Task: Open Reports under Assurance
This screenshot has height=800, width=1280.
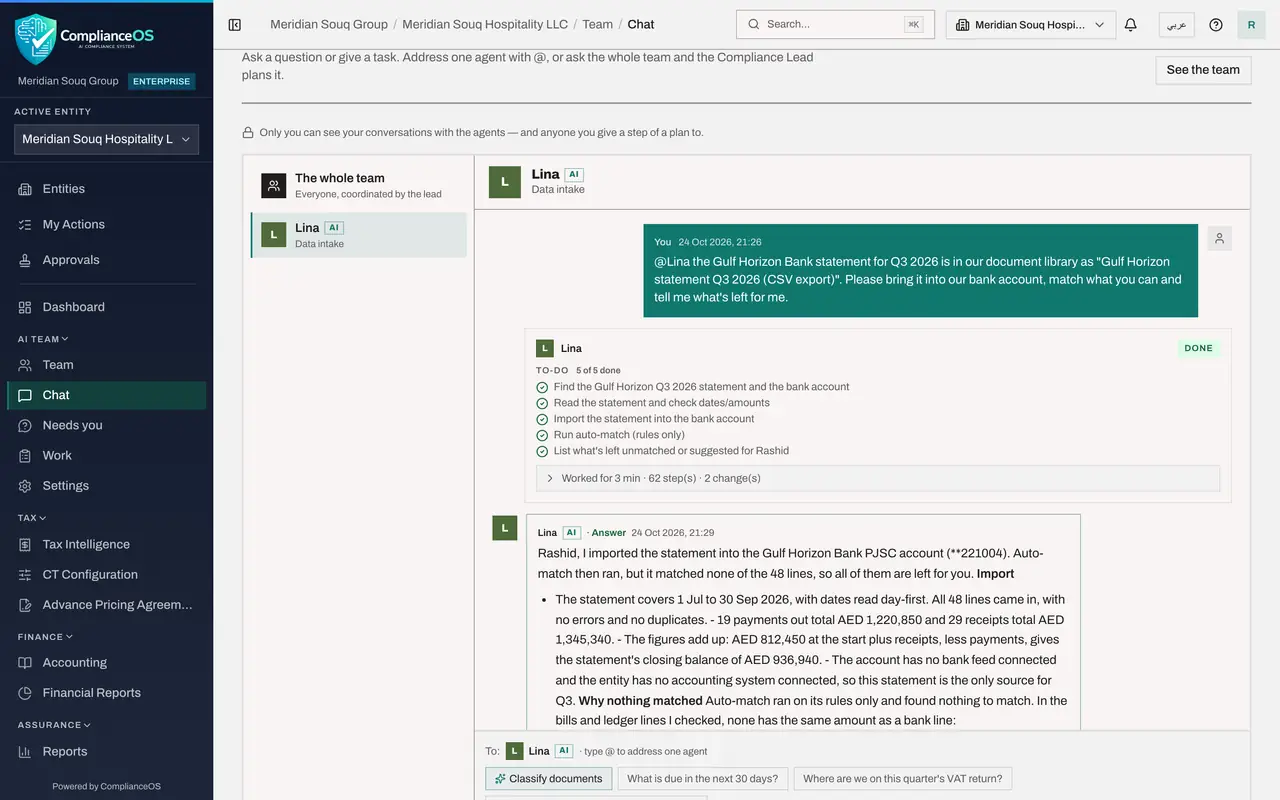Action: [x=106, y=752]
